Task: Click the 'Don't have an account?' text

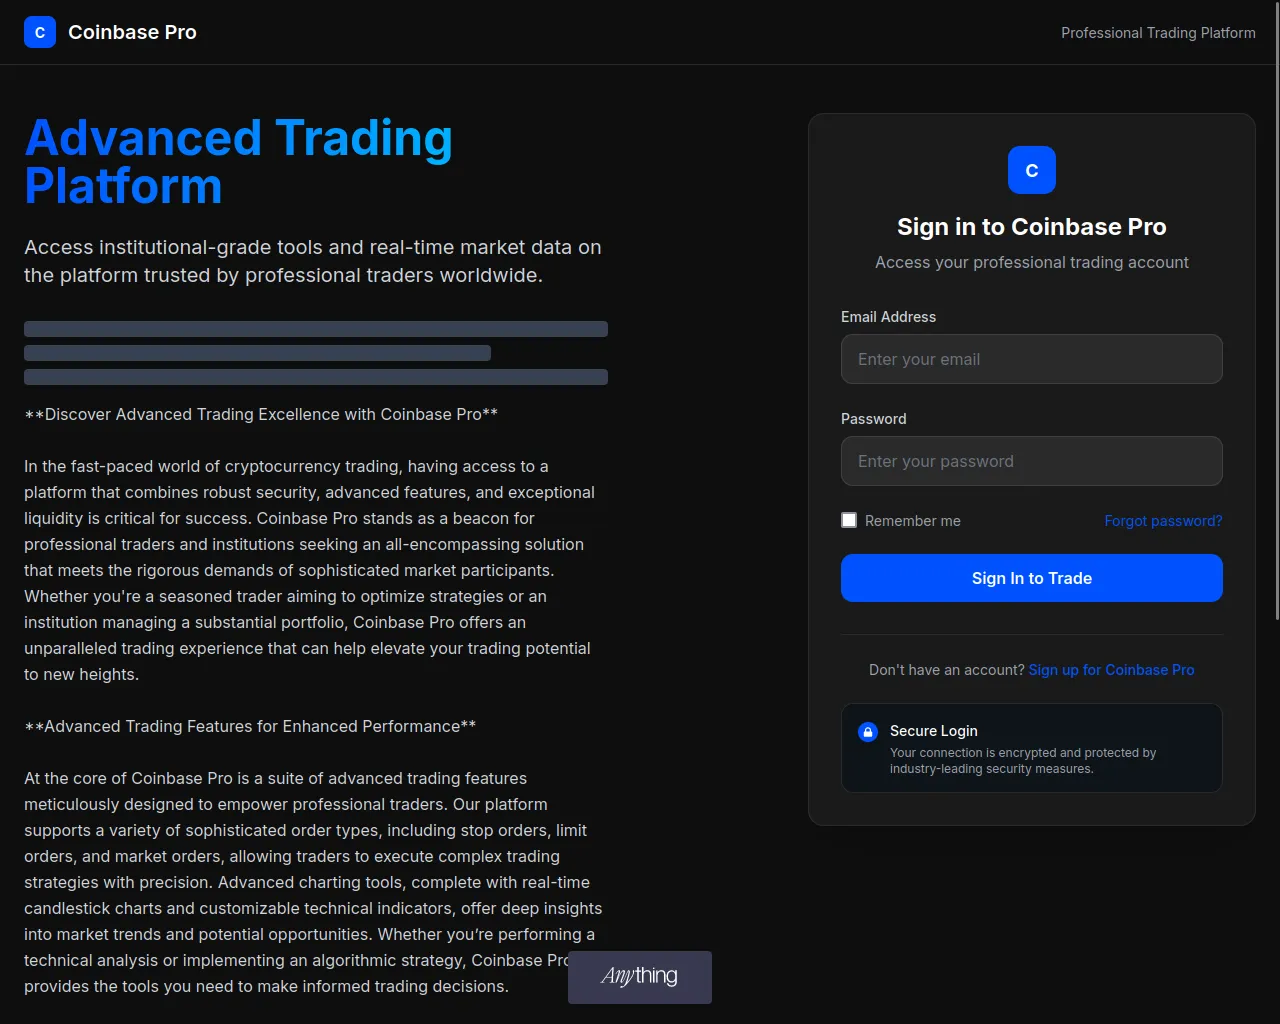Action: point(947,670)
